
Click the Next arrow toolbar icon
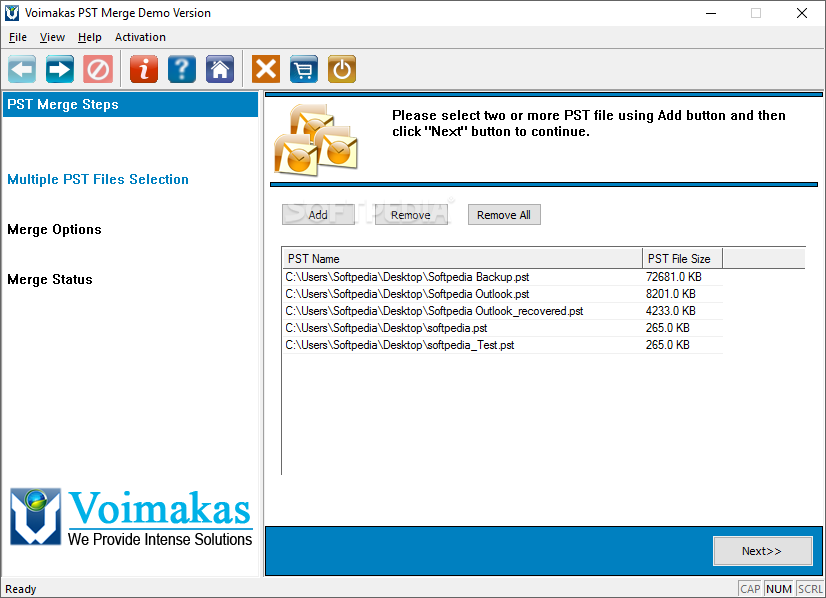point(60,69)
